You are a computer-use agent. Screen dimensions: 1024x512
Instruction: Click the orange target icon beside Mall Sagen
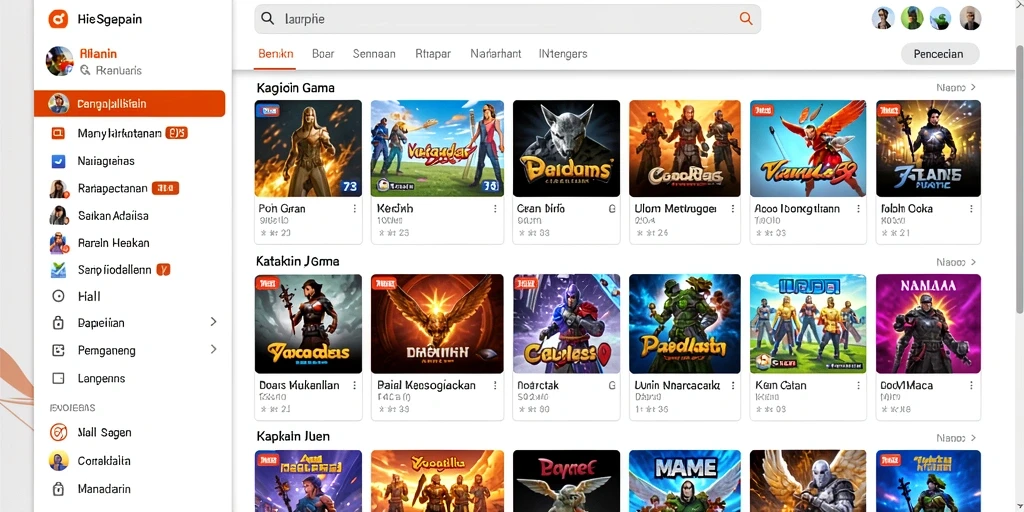[58, 432]
